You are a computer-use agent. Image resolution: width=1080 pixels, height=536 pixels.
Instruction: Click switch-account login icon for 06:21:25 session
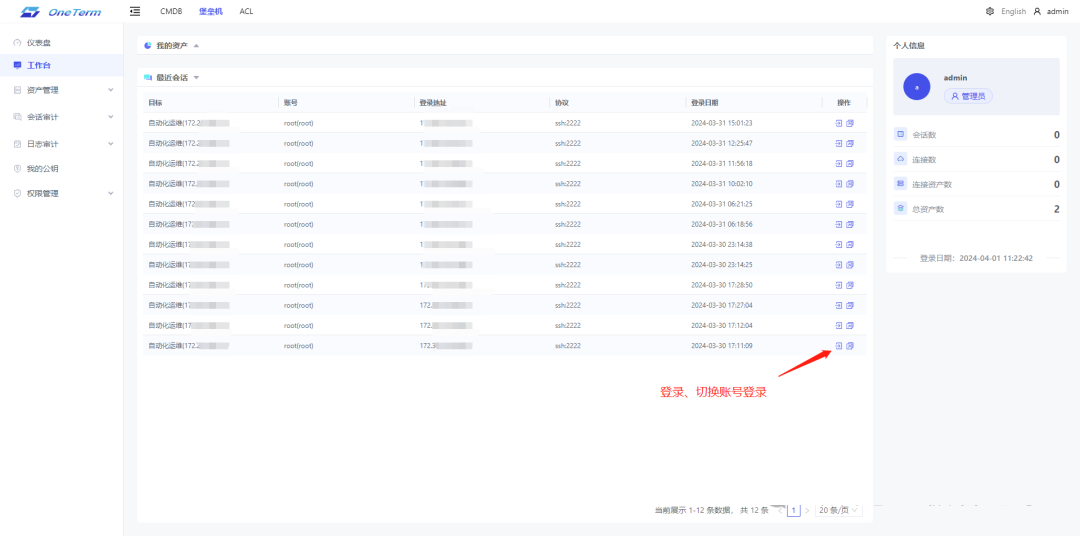(x=850, y=204)
